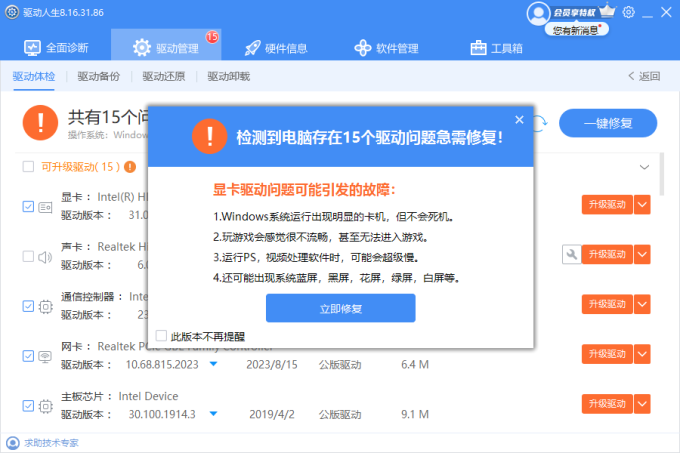
Task: Click the large orange alert icon beside 共有15个
Action: point(40,123)
